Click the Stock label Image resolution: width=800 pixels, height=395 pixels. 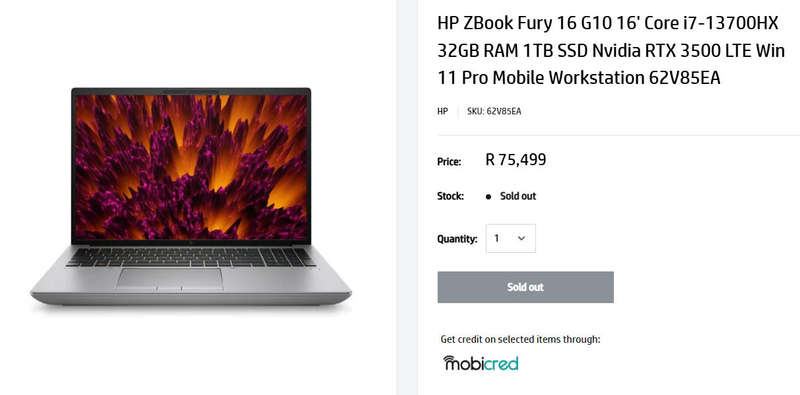pyautogui.click(x=451, y=196)
